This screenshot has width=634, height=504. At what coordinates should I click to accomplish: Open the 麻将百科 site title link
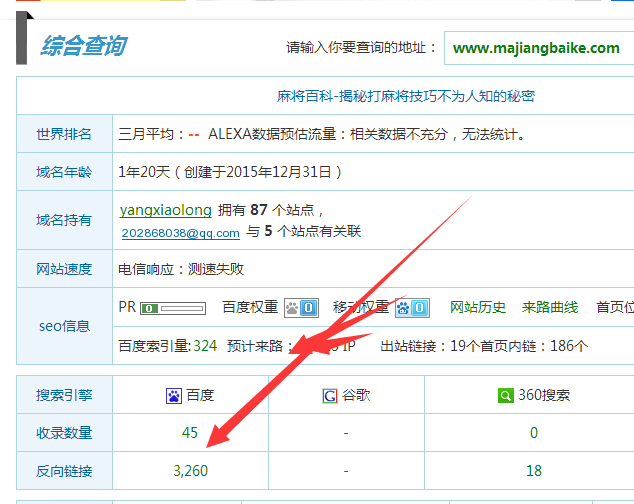tap(405, 96)
